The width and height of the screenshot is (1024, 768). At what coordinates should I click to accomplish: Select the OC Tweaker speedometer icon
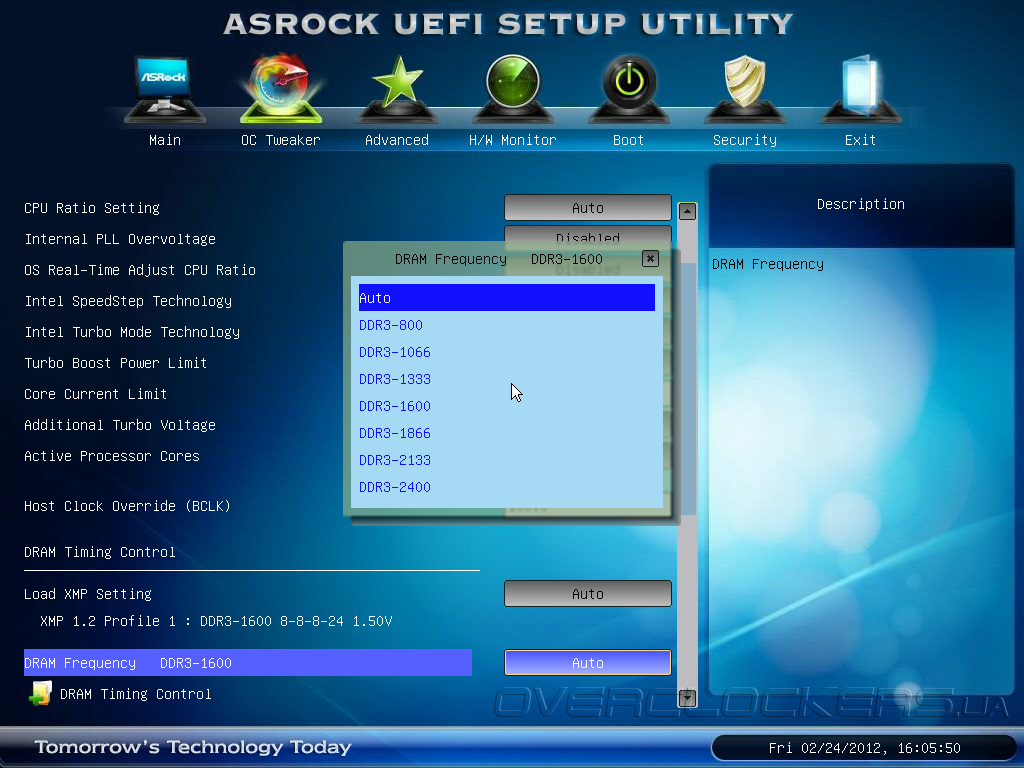click(281, 88)
